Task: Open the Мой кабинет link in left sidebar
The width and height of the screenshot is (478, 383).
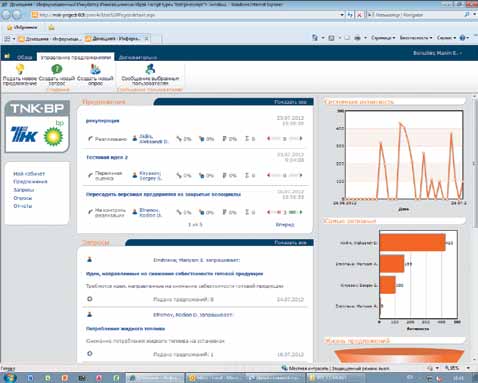Action: tap(29, 174)
